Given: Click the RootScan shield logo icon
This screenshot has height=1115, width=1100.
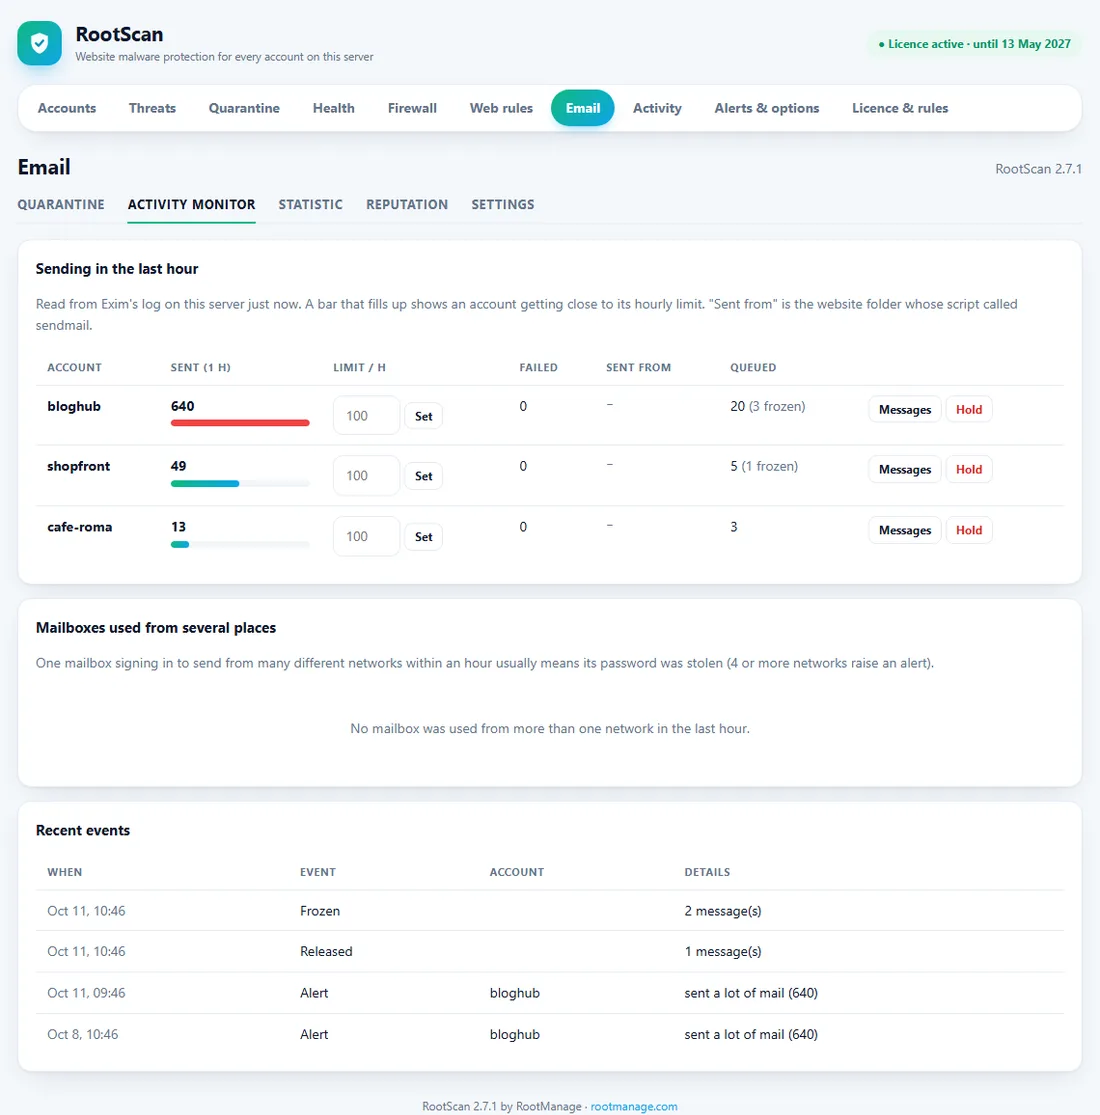Looking at the screenshot, I should coord(40,43).
